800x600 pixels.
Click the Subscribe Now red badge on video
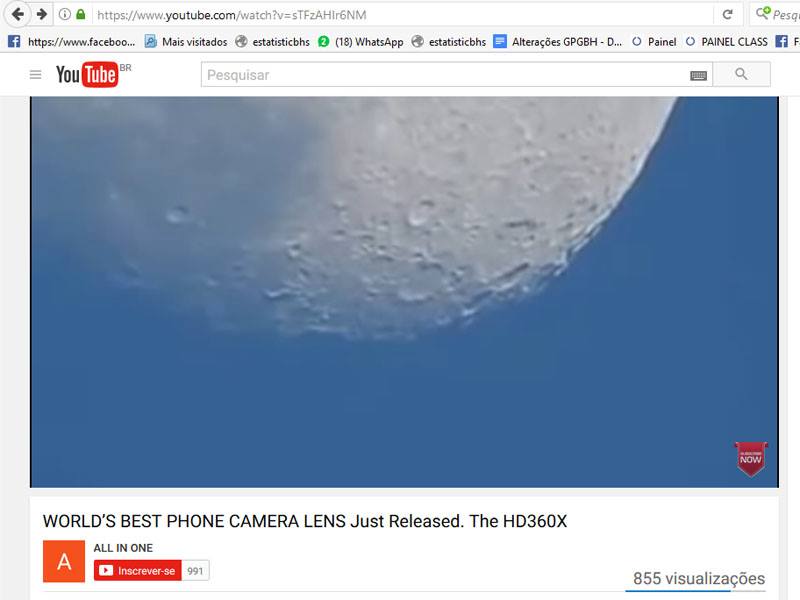tap(751, 458)
